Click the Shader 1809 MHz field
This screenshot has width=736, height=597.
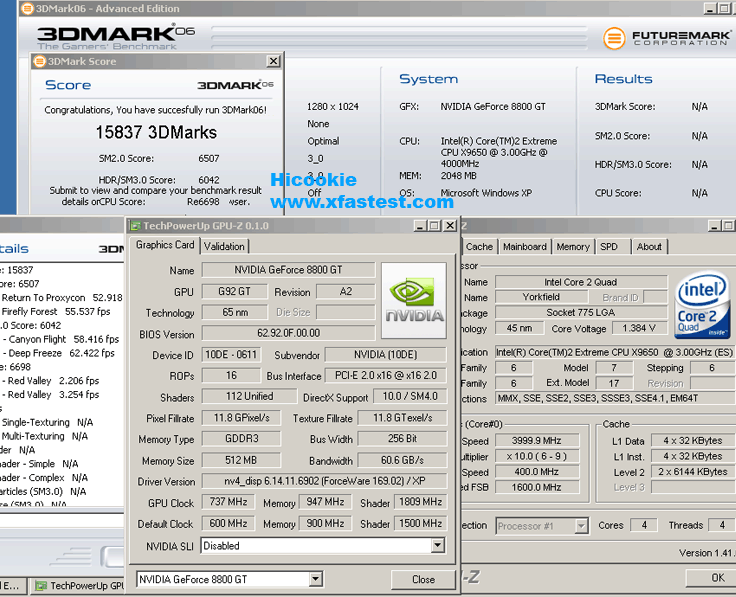coord(421,502)
